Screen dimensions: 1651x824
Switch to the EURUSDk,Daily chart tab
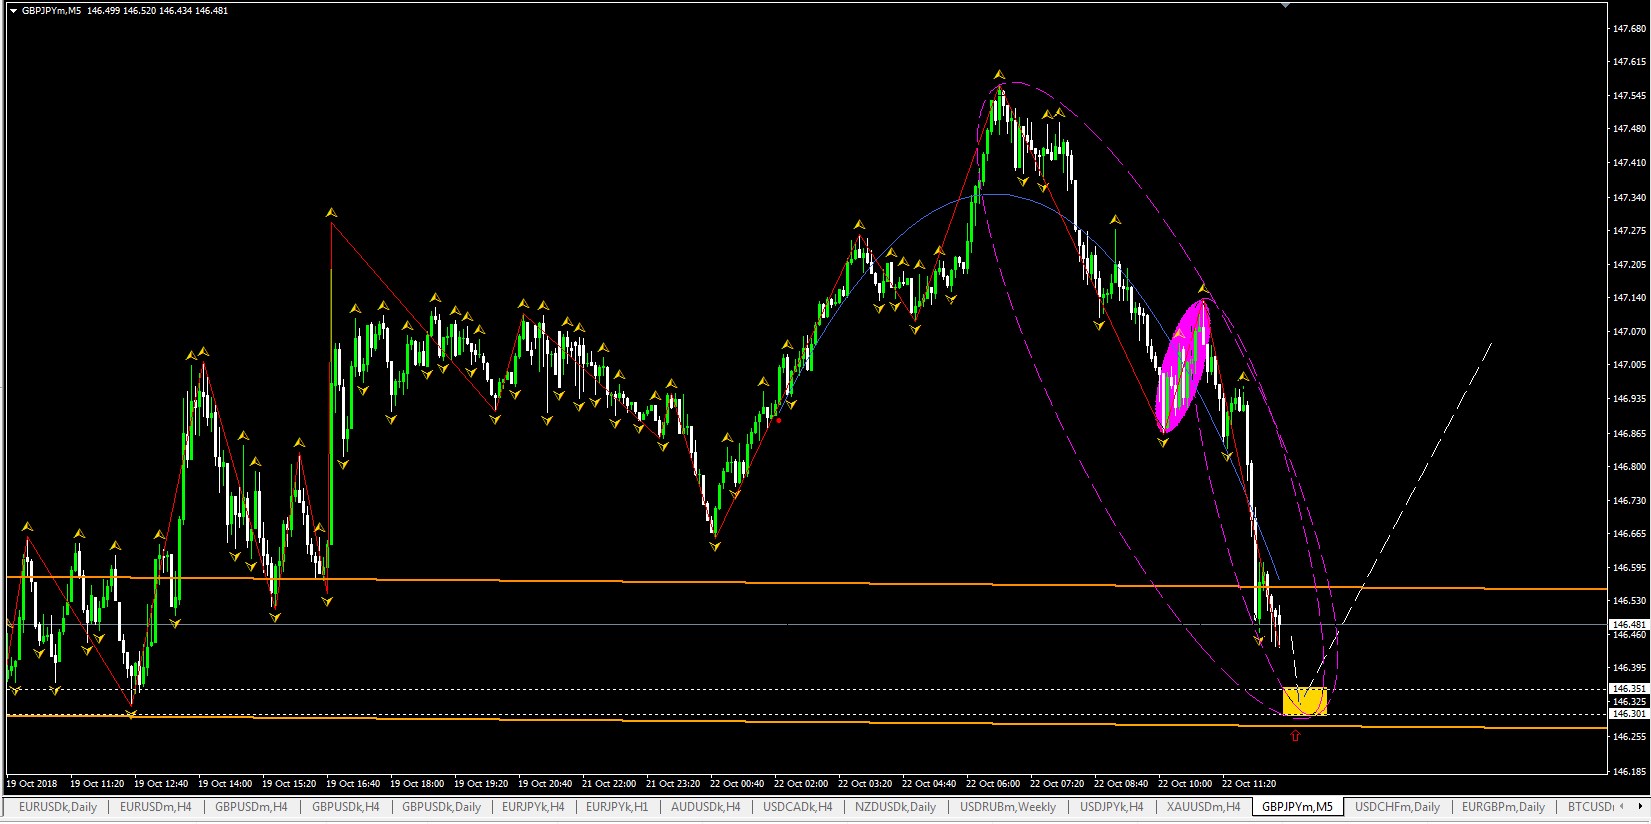tap(58, 807)
